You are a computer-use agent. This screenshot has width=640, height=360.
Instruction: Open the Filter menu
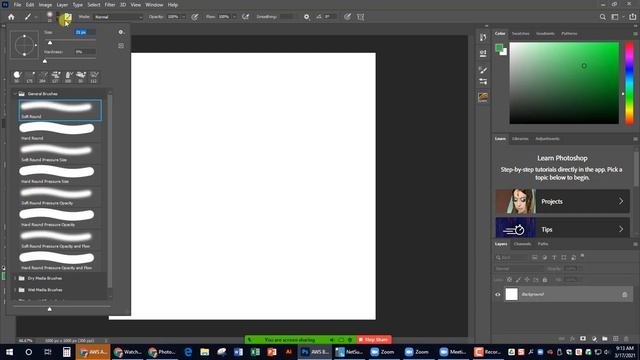coord(110,5)
